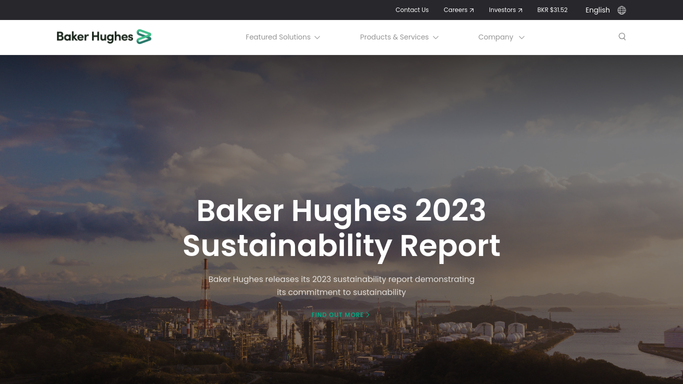Open the Featured Solutions menu
Viewport: 683px width, 384px height.
278,37
